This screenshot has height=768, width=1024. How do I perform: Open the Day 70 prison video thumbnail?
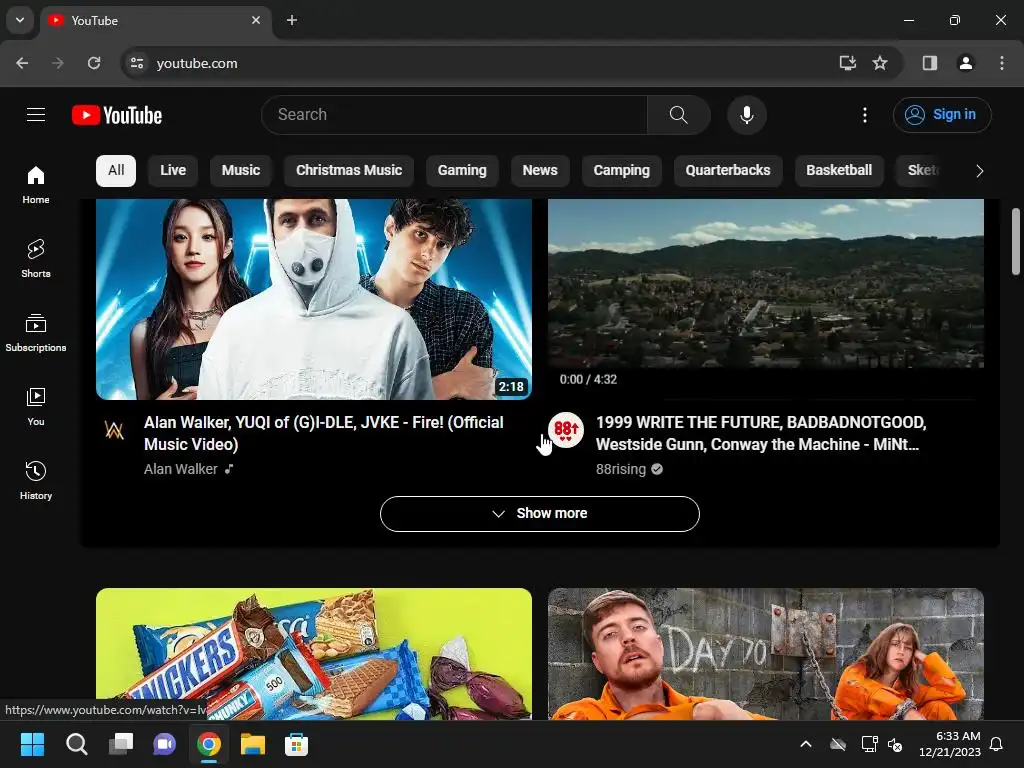(766, 654)
